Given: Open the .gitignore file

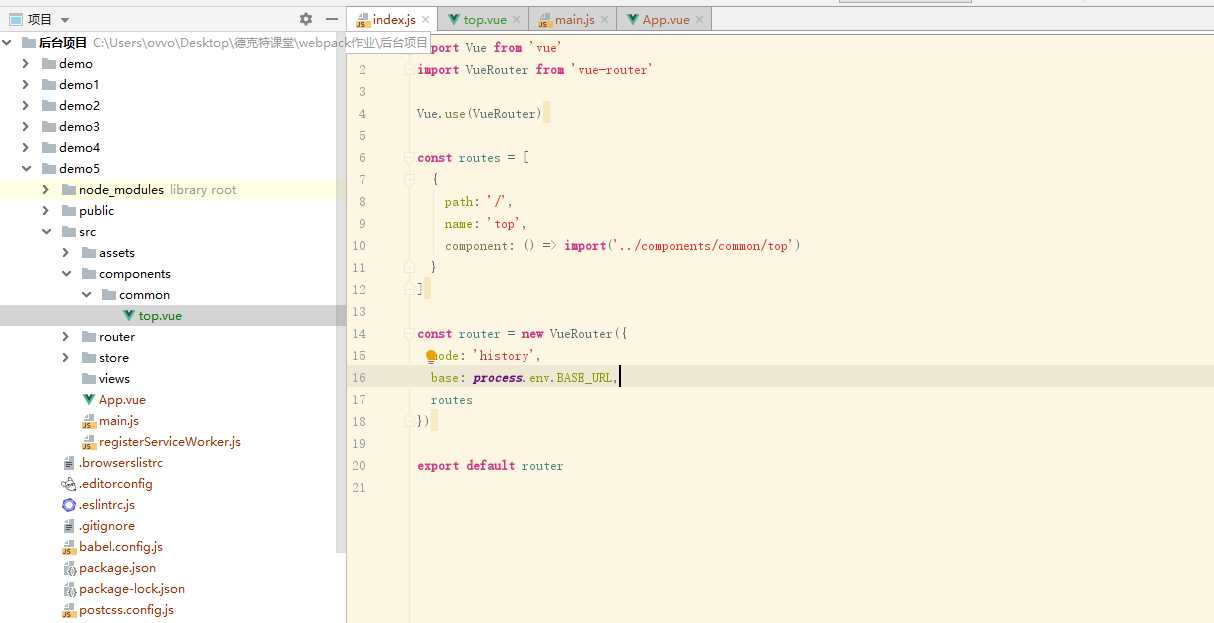Looking at the screenshot, I should tap(107, 526).
